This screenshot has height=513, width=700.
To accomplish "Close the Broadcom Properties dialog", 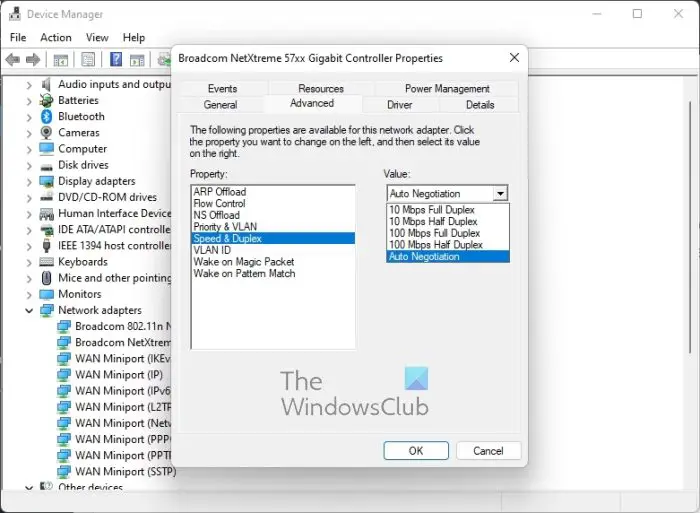I will (x=514, y=58).
